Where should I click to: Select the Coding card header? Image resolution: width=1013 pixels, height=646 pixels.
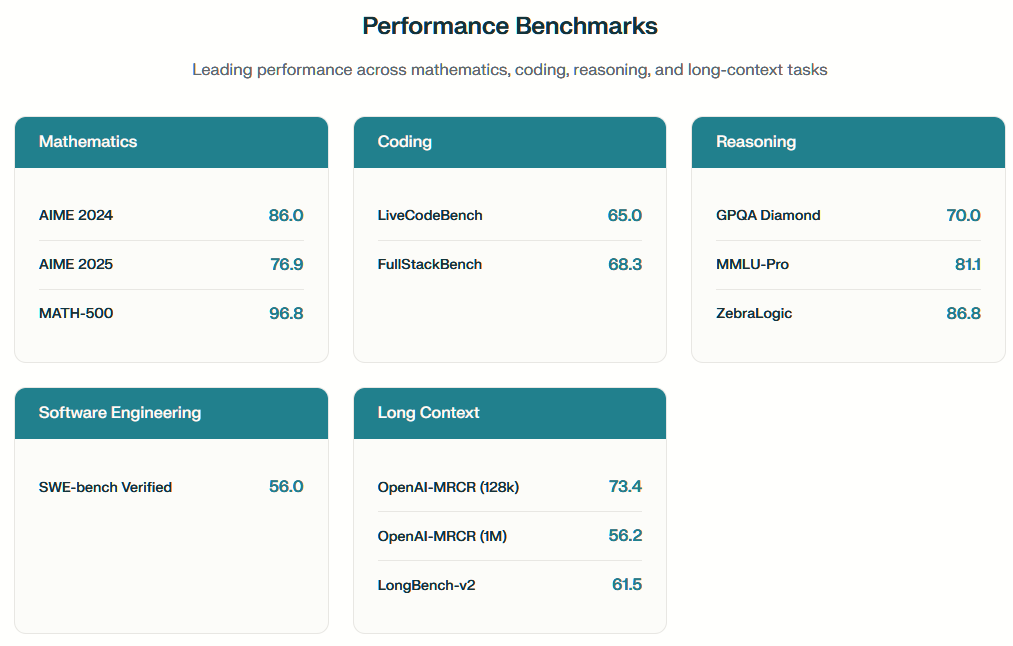click(510, 142)
